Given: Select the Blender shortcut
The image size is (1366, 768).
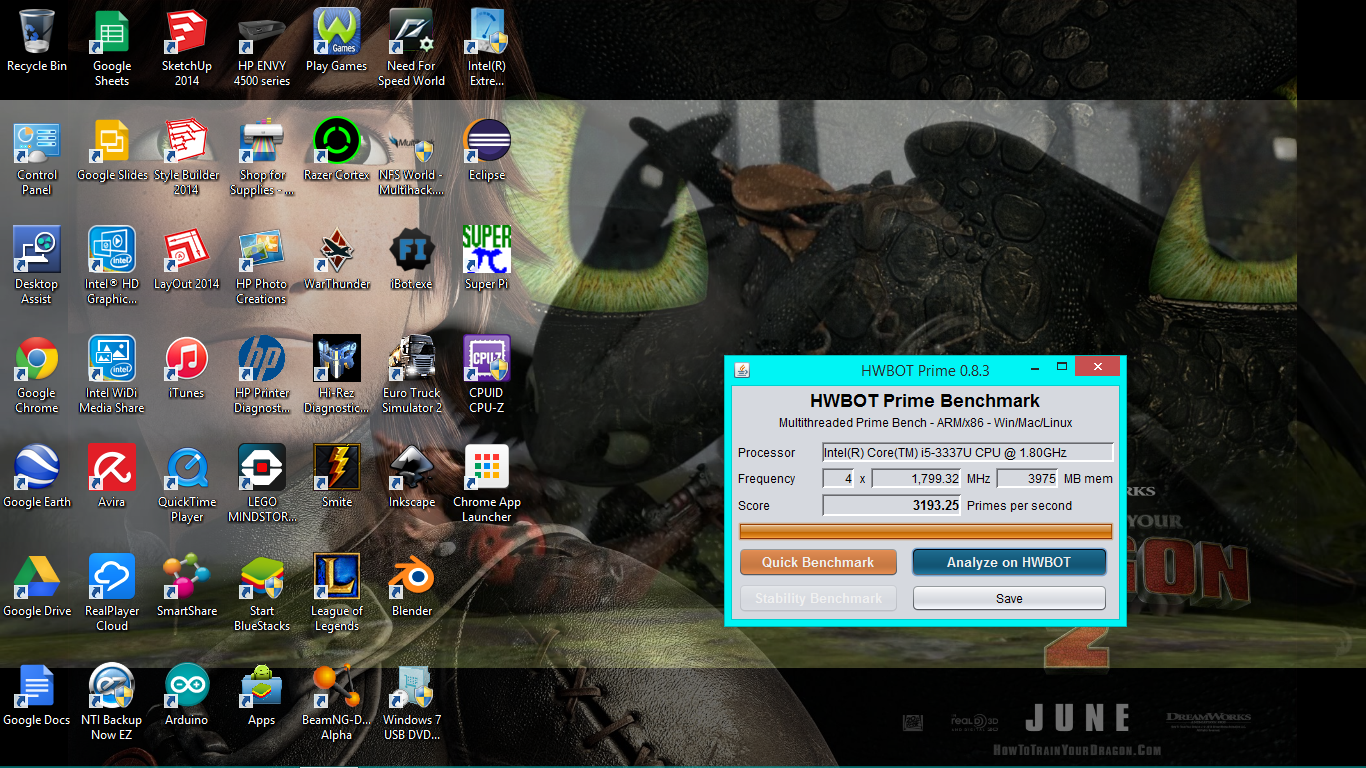Looking at the screenshot, I should pos(412,577).
